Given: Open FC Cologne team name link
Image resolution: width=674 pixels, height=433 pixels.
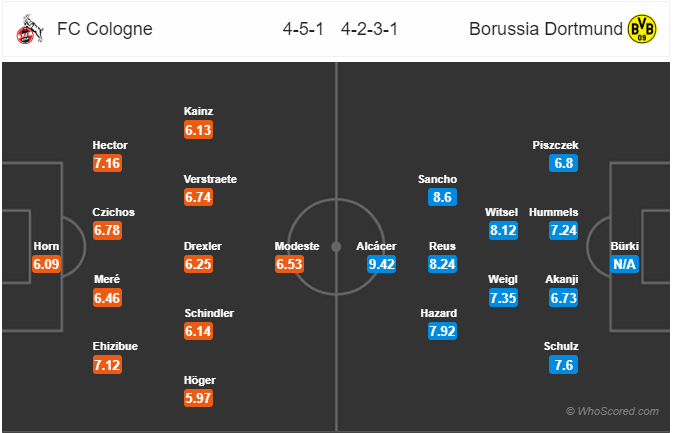Looking at the screenshot, I should [x=105, y=29].
